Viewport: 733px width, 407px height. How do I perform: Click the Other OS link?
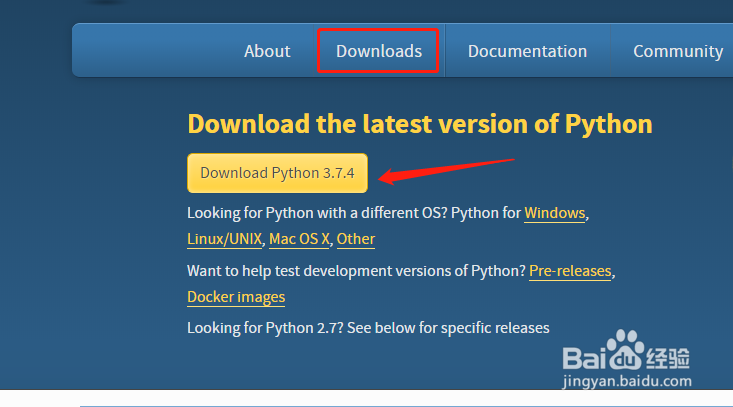356,239
